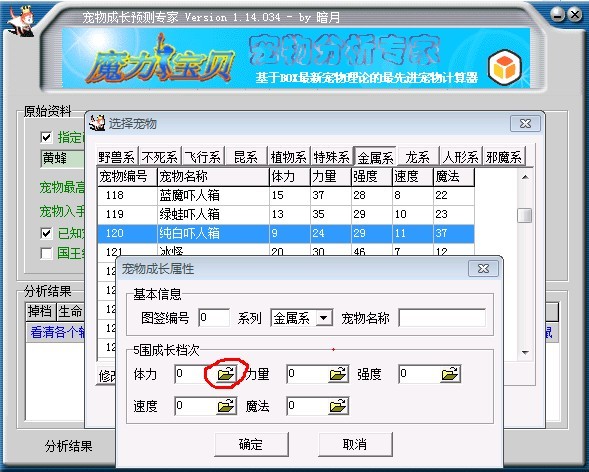Toggle the 已知 checkbox in 原始资料
The width and height of the screenshot is (589, 472).
[x=46, y=234]
